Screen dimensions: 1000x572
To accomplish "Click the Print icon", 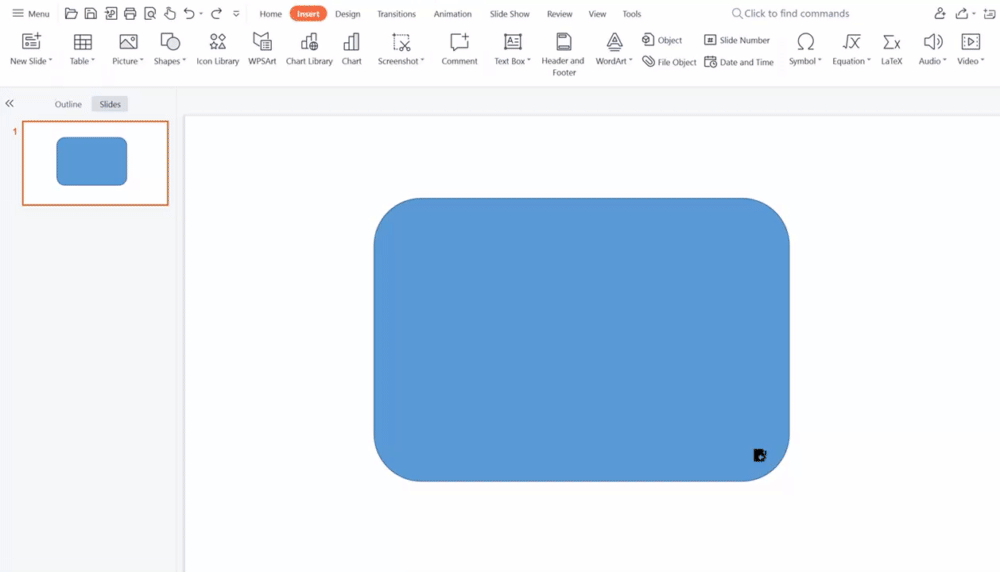I will [x=130, y=13].
